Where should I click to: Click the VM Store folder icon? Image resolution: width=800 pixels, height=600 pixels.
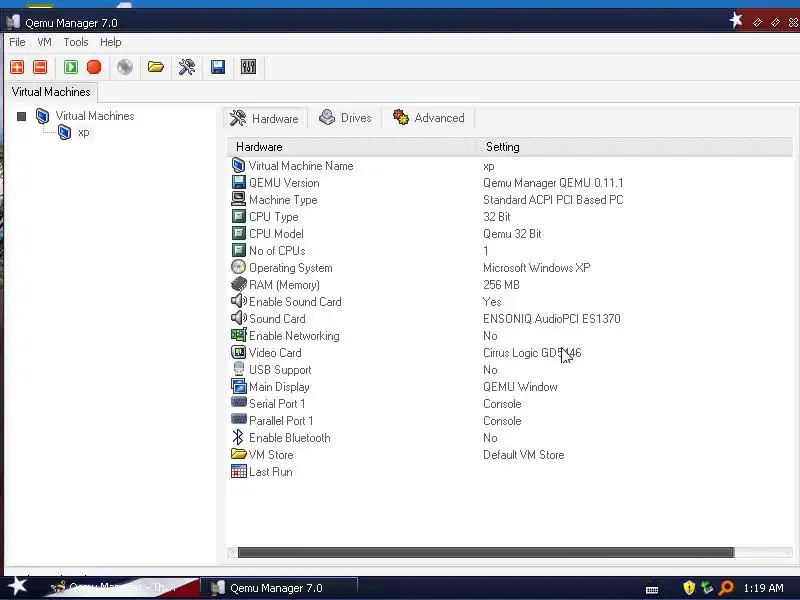[x=238, y=454]
